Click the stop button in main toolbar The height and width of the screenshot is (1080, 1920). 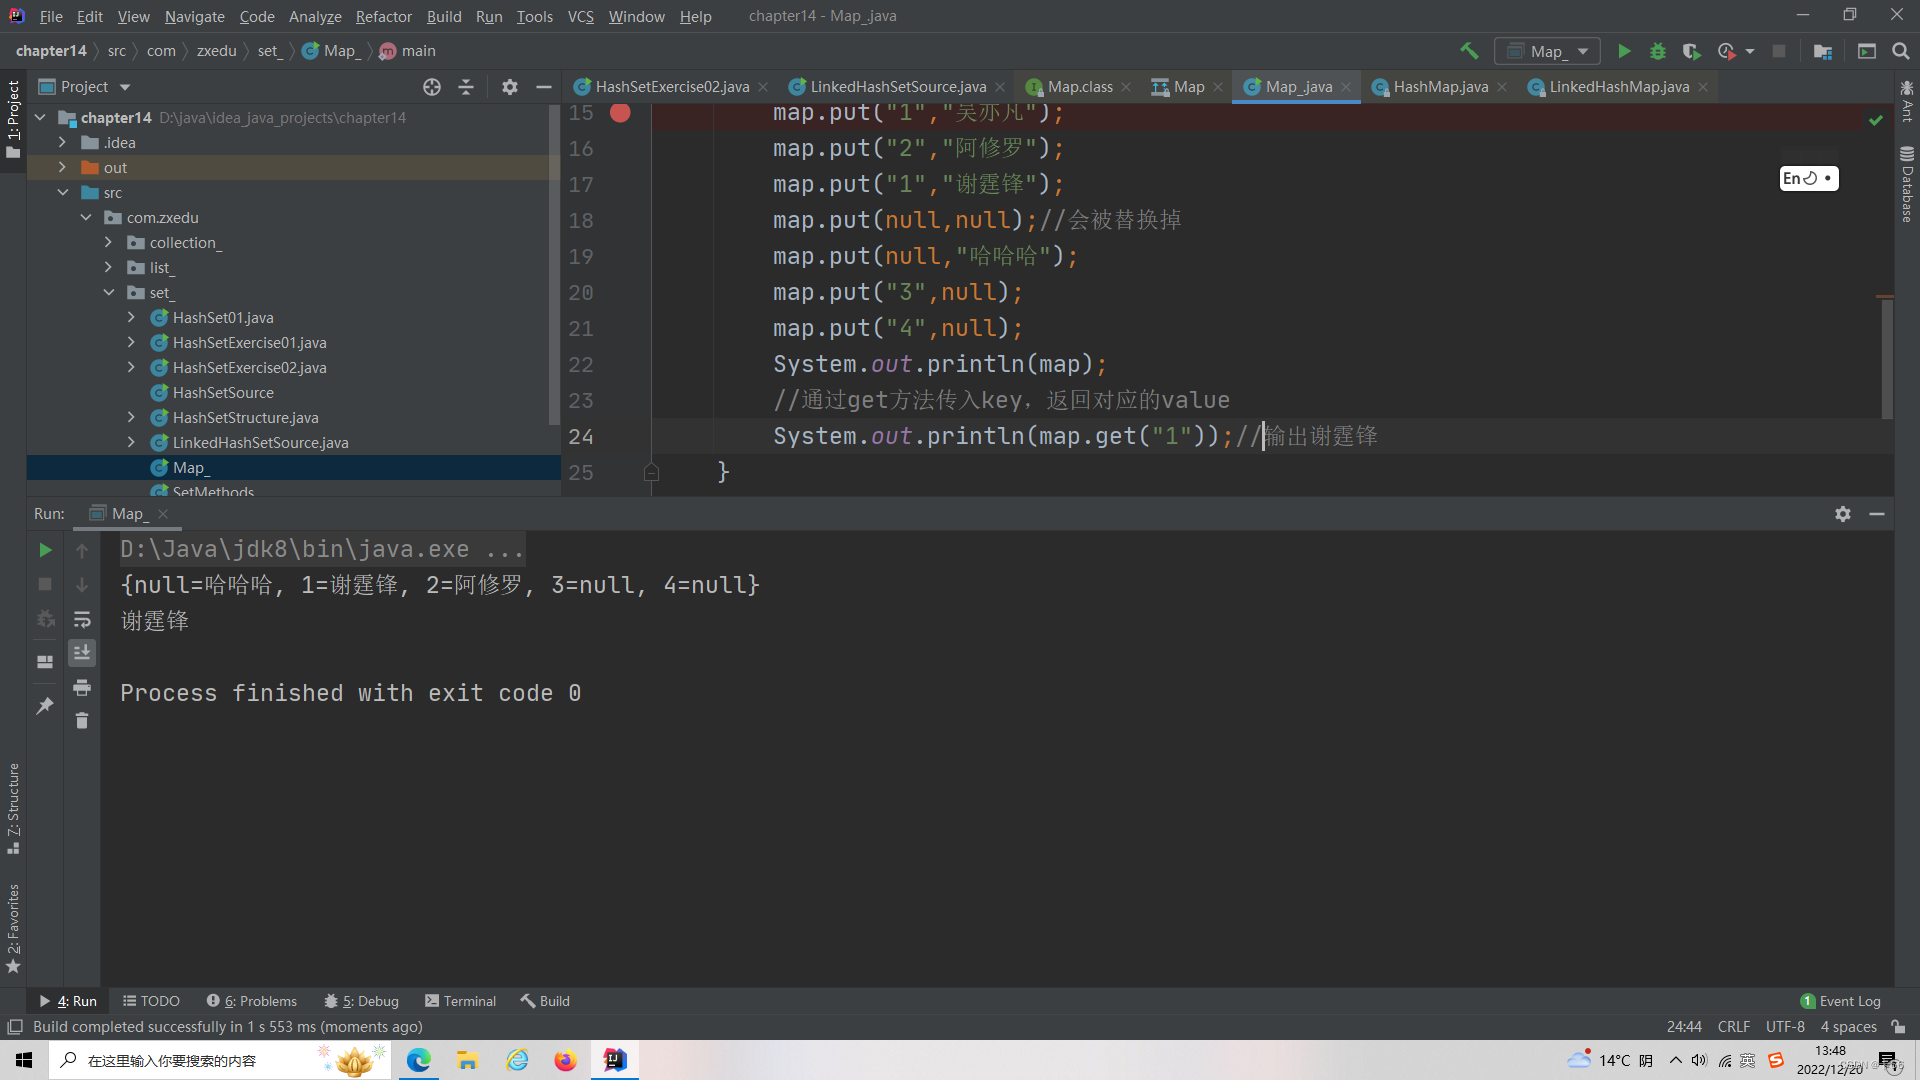[1779, 51]
